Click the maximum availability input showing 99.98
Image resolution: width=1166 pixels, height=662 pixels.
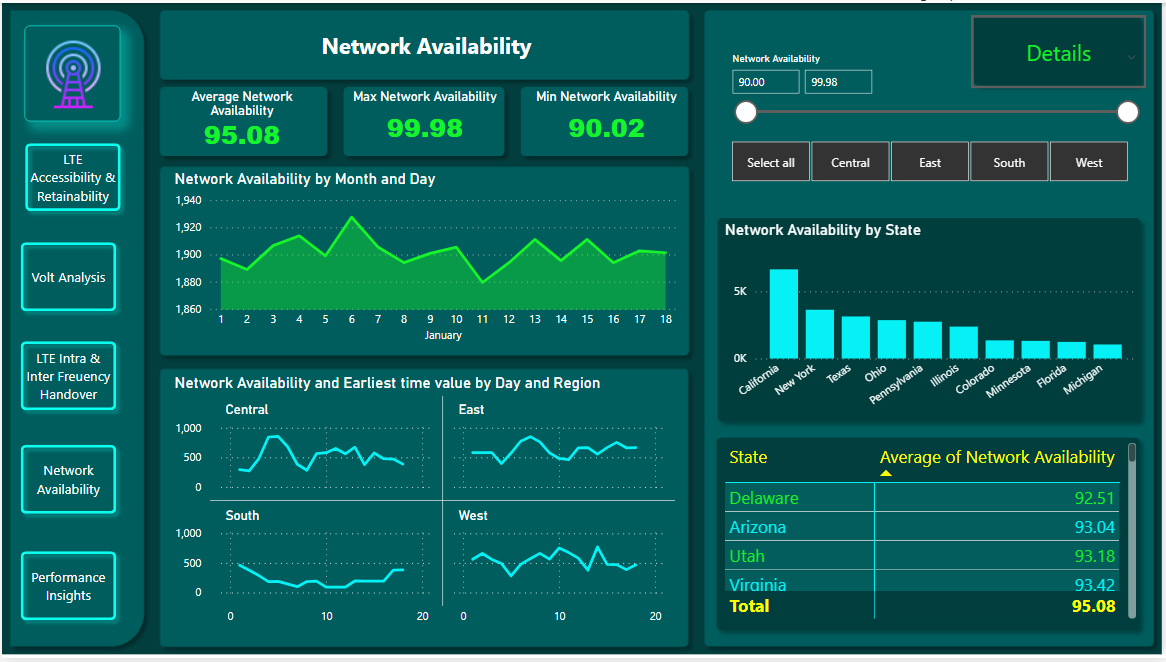click(x=838, y=81)
